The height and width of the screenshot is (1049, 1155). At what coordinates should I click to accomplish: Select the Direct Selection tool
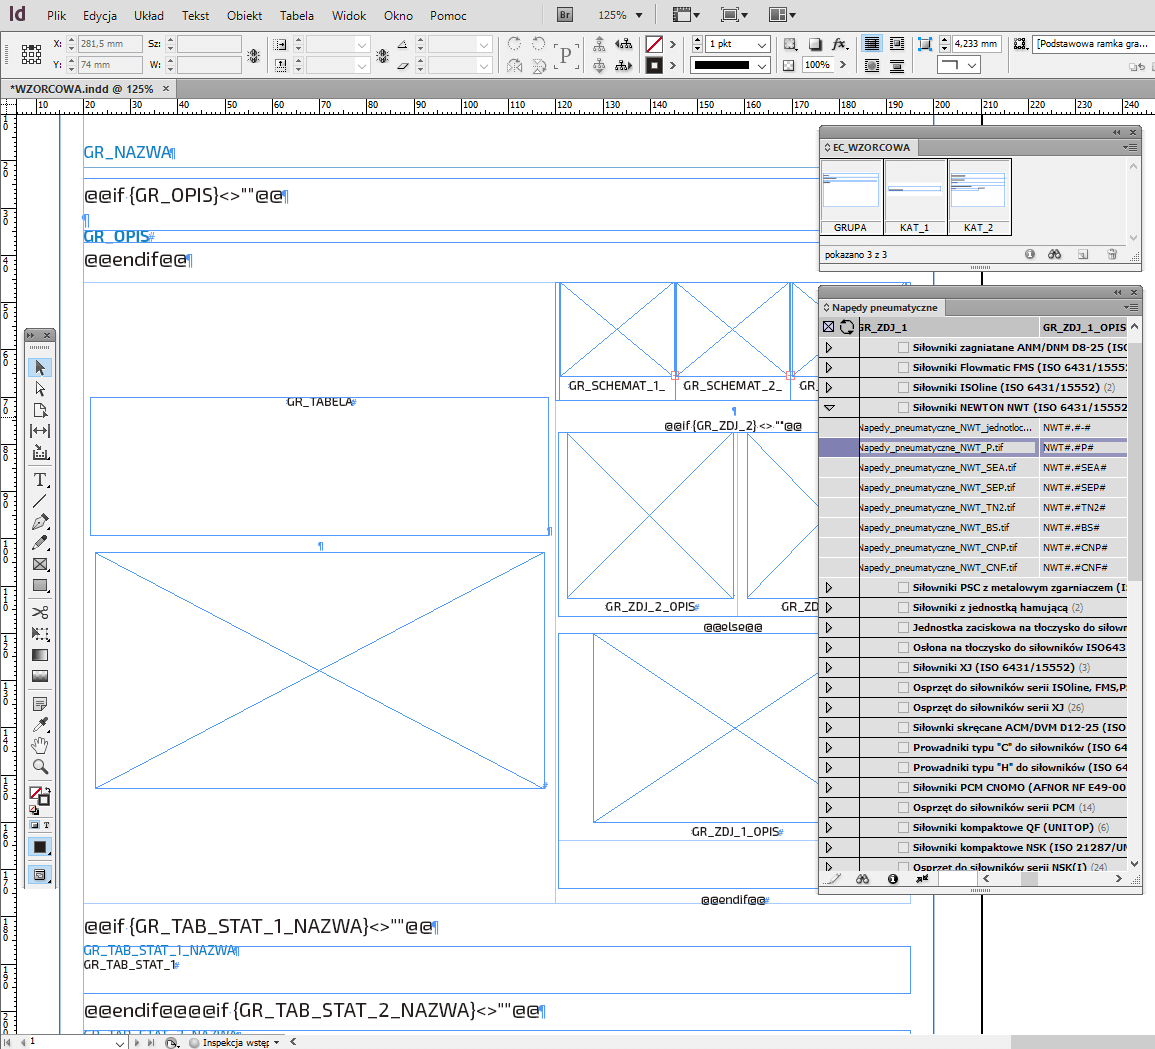[40, 388]
